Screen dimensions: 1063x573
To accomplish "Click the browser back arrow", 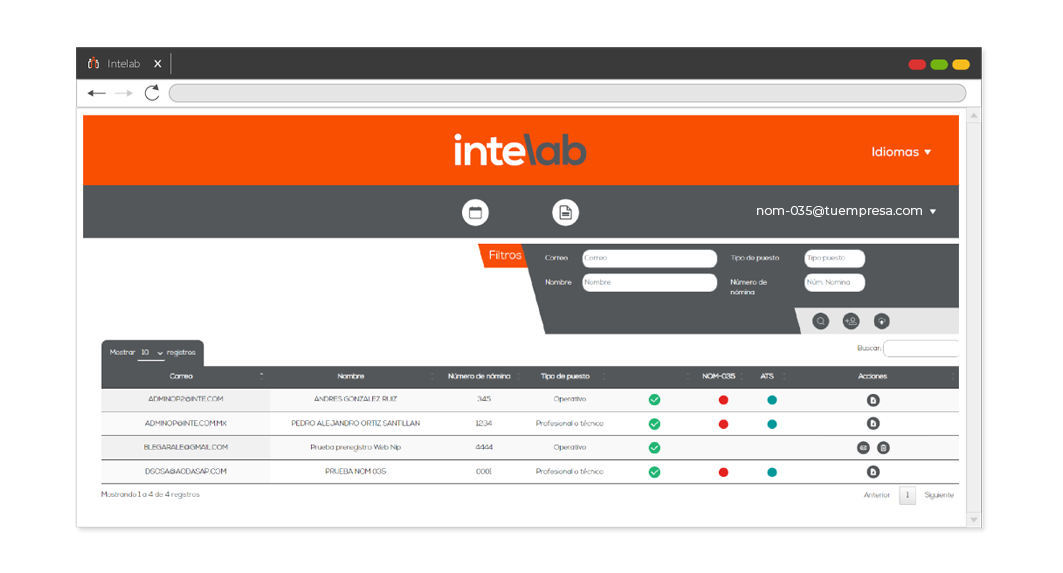I will click(x=96, y=93).
